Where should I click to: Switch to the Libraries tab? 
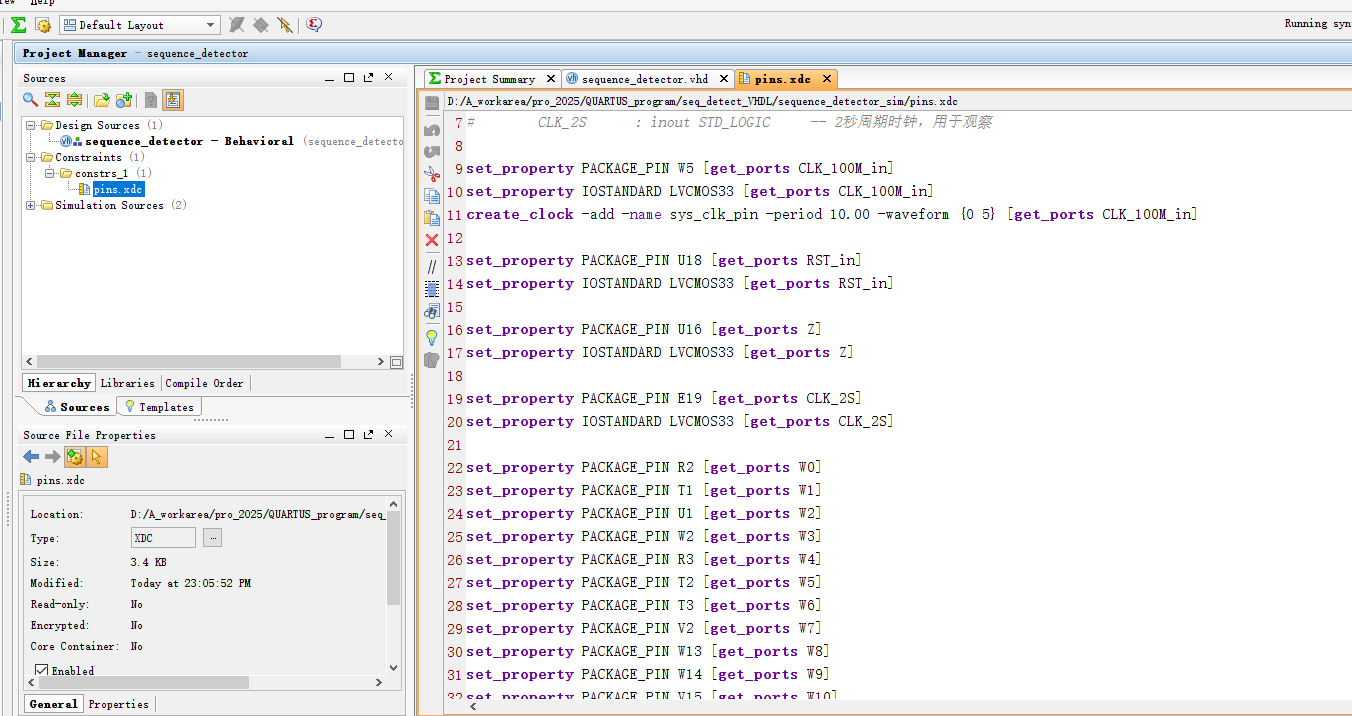[128, 383]
